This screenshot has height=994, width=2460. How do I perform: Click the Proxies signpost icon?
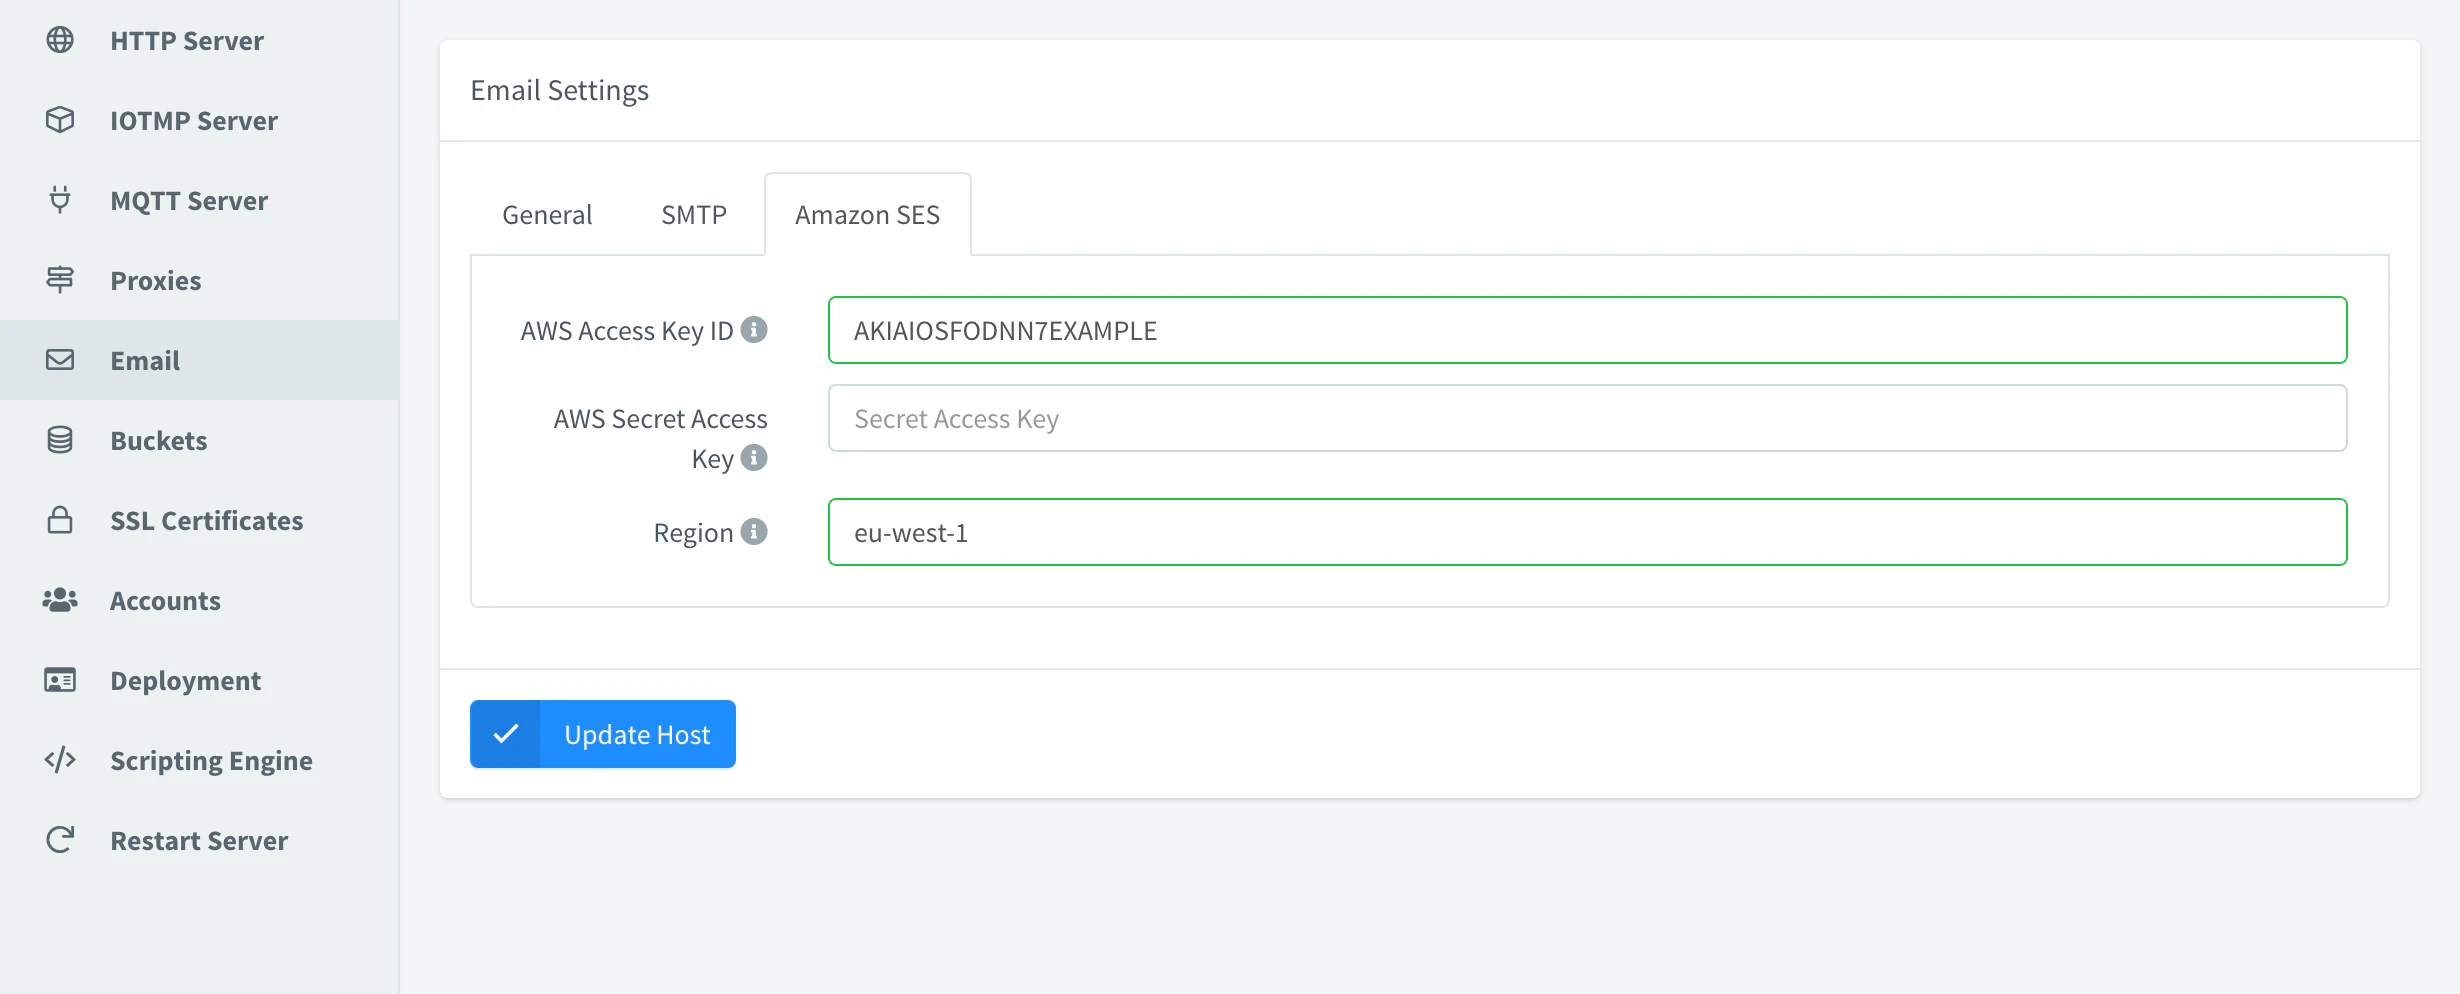[x=60, y=280]
